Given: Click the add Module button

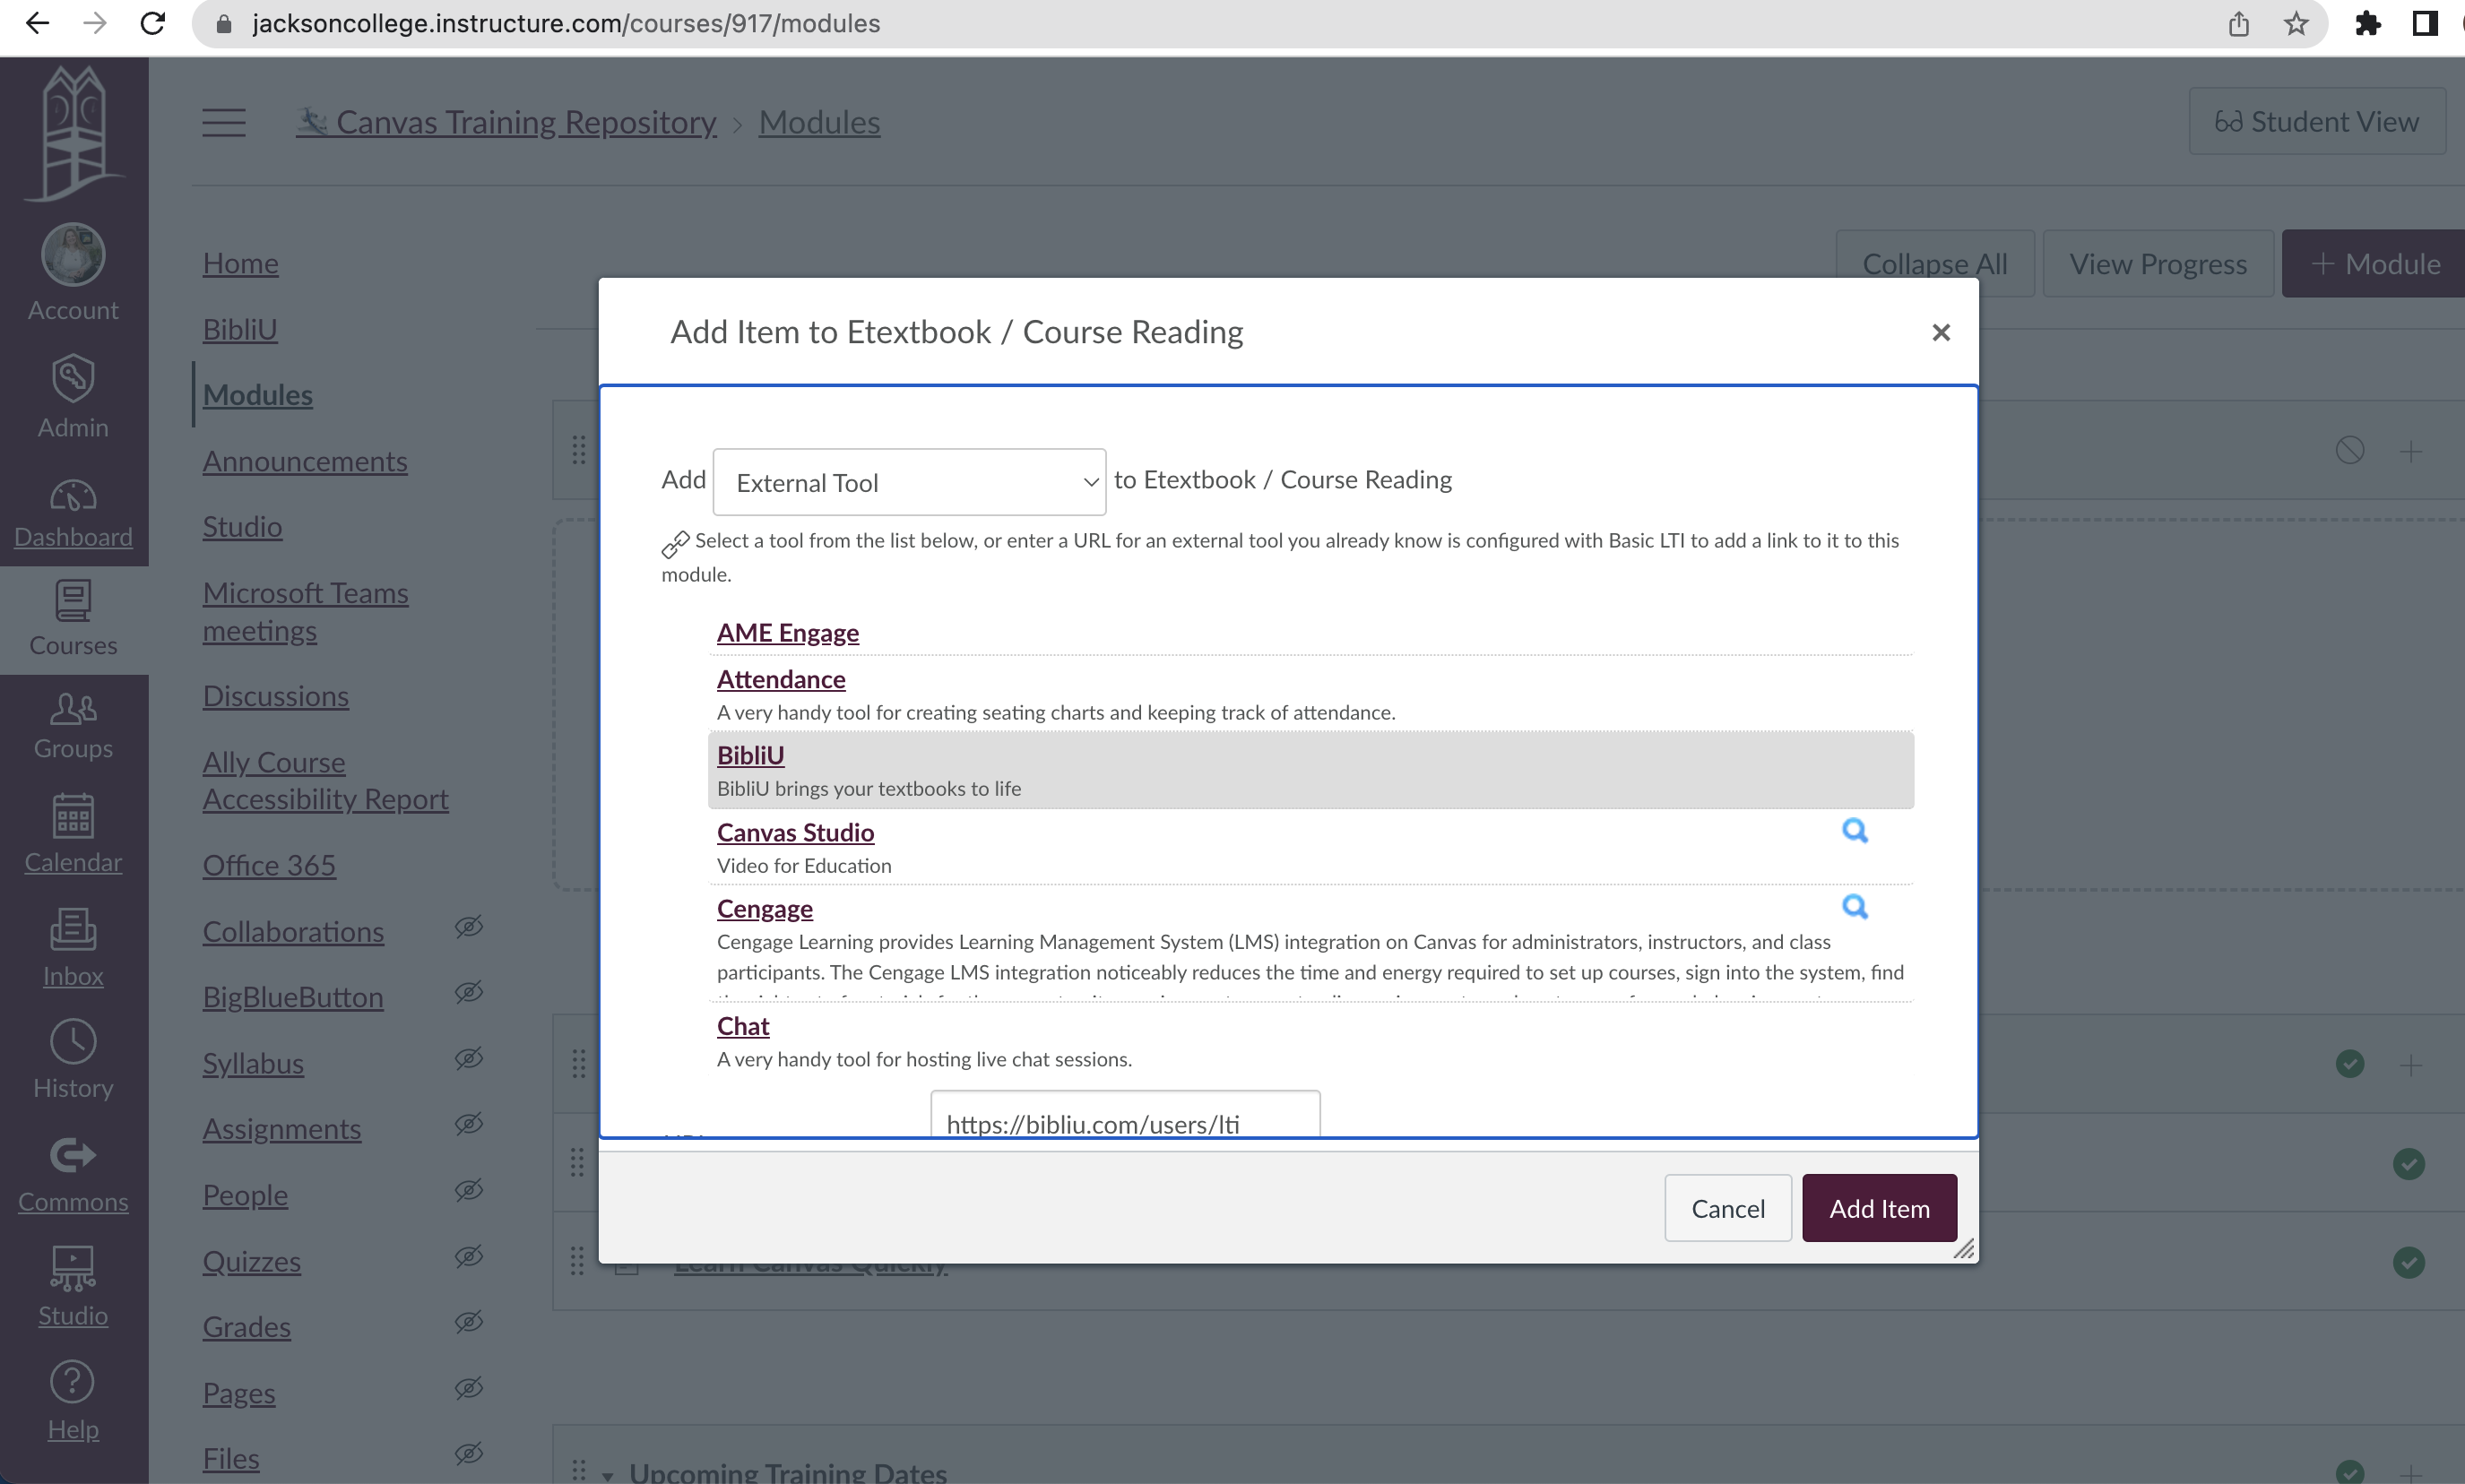Looking at the screenshot, I should pos(2374,264).
